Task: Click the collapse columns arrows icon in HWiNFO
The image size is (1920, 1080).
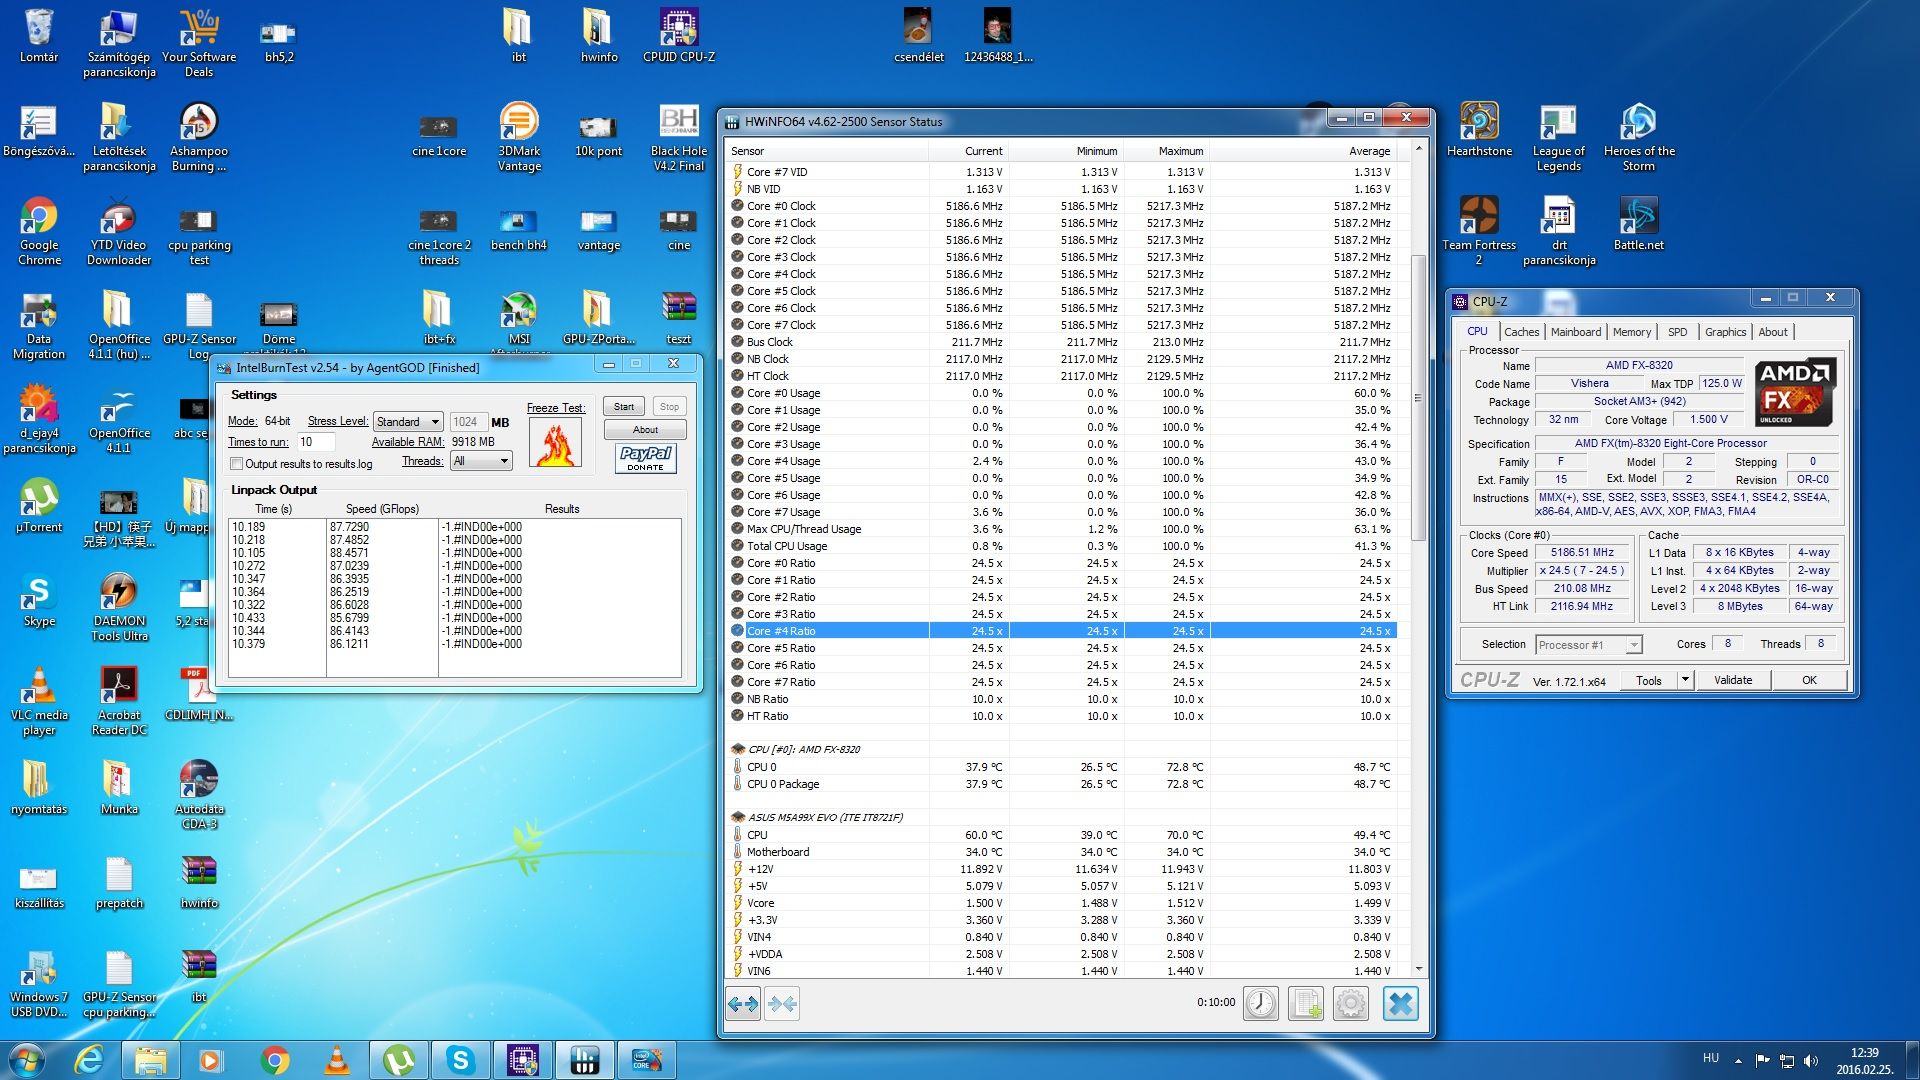Action: 783,1003
